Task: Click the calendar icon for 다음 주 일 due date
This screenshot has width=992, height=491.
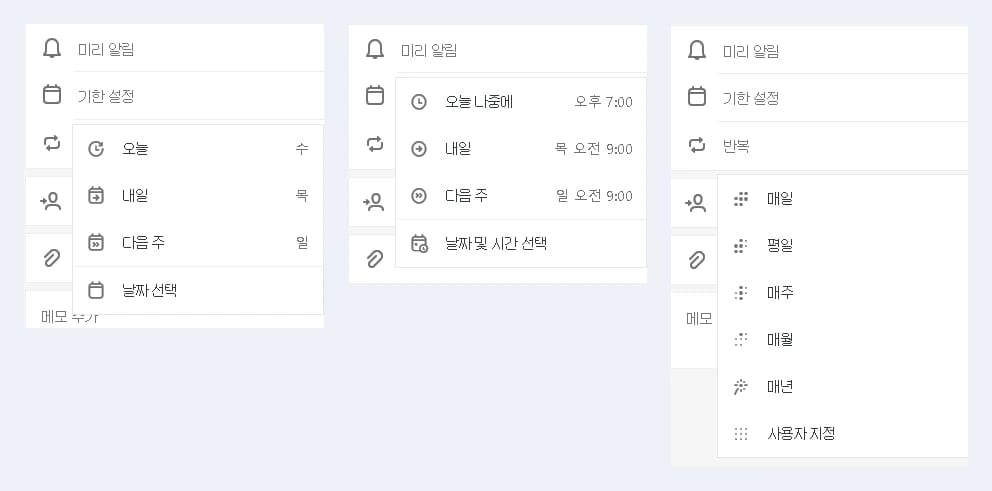Action: 96,242
